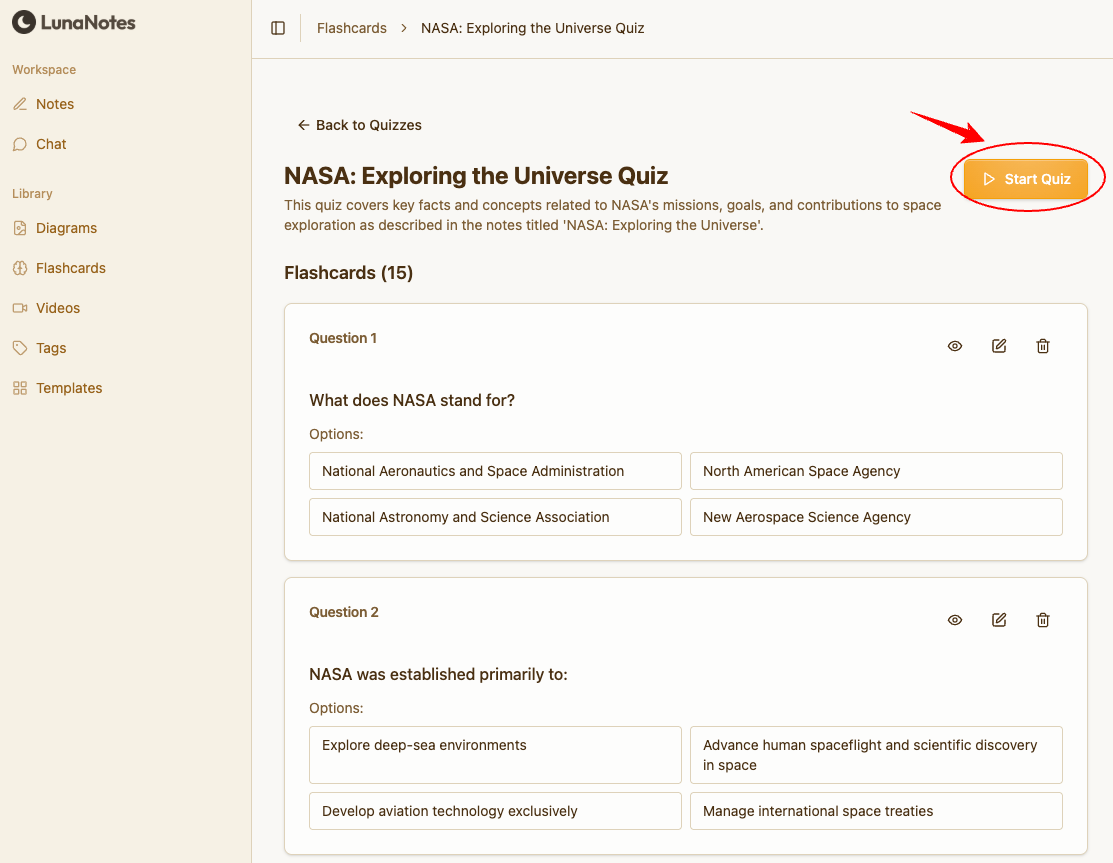Edit Question 1 with pencil icon

[998, 346]
